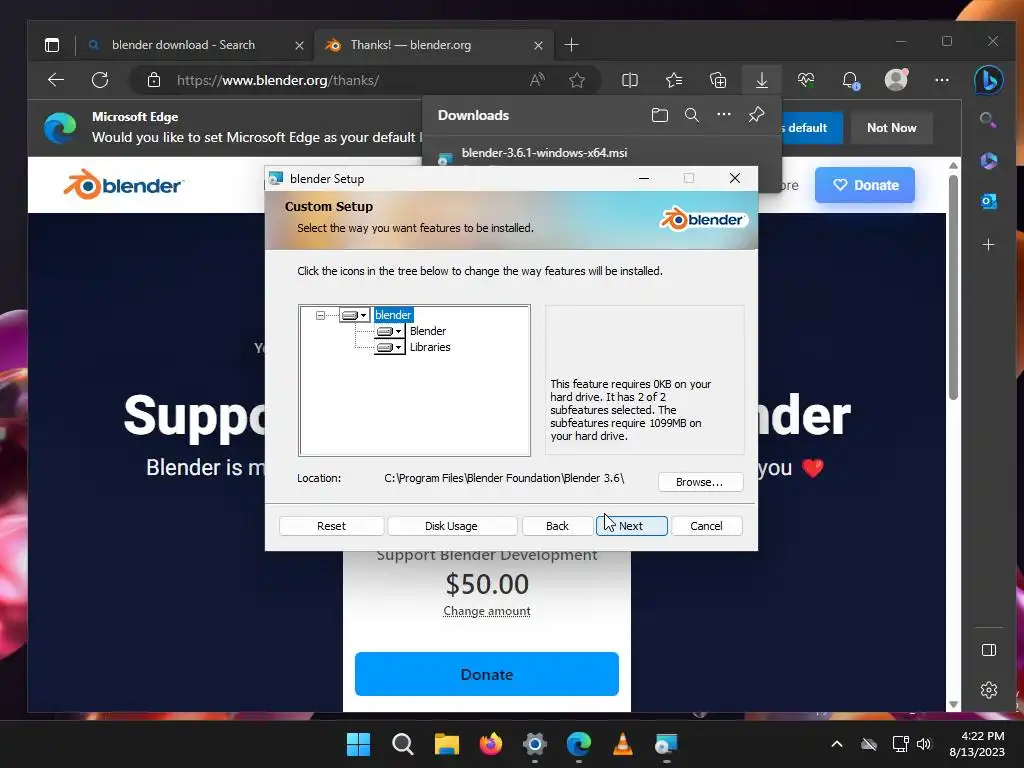Open sidebar settings gear
The image size is (1024, 768).
[988, 690]
